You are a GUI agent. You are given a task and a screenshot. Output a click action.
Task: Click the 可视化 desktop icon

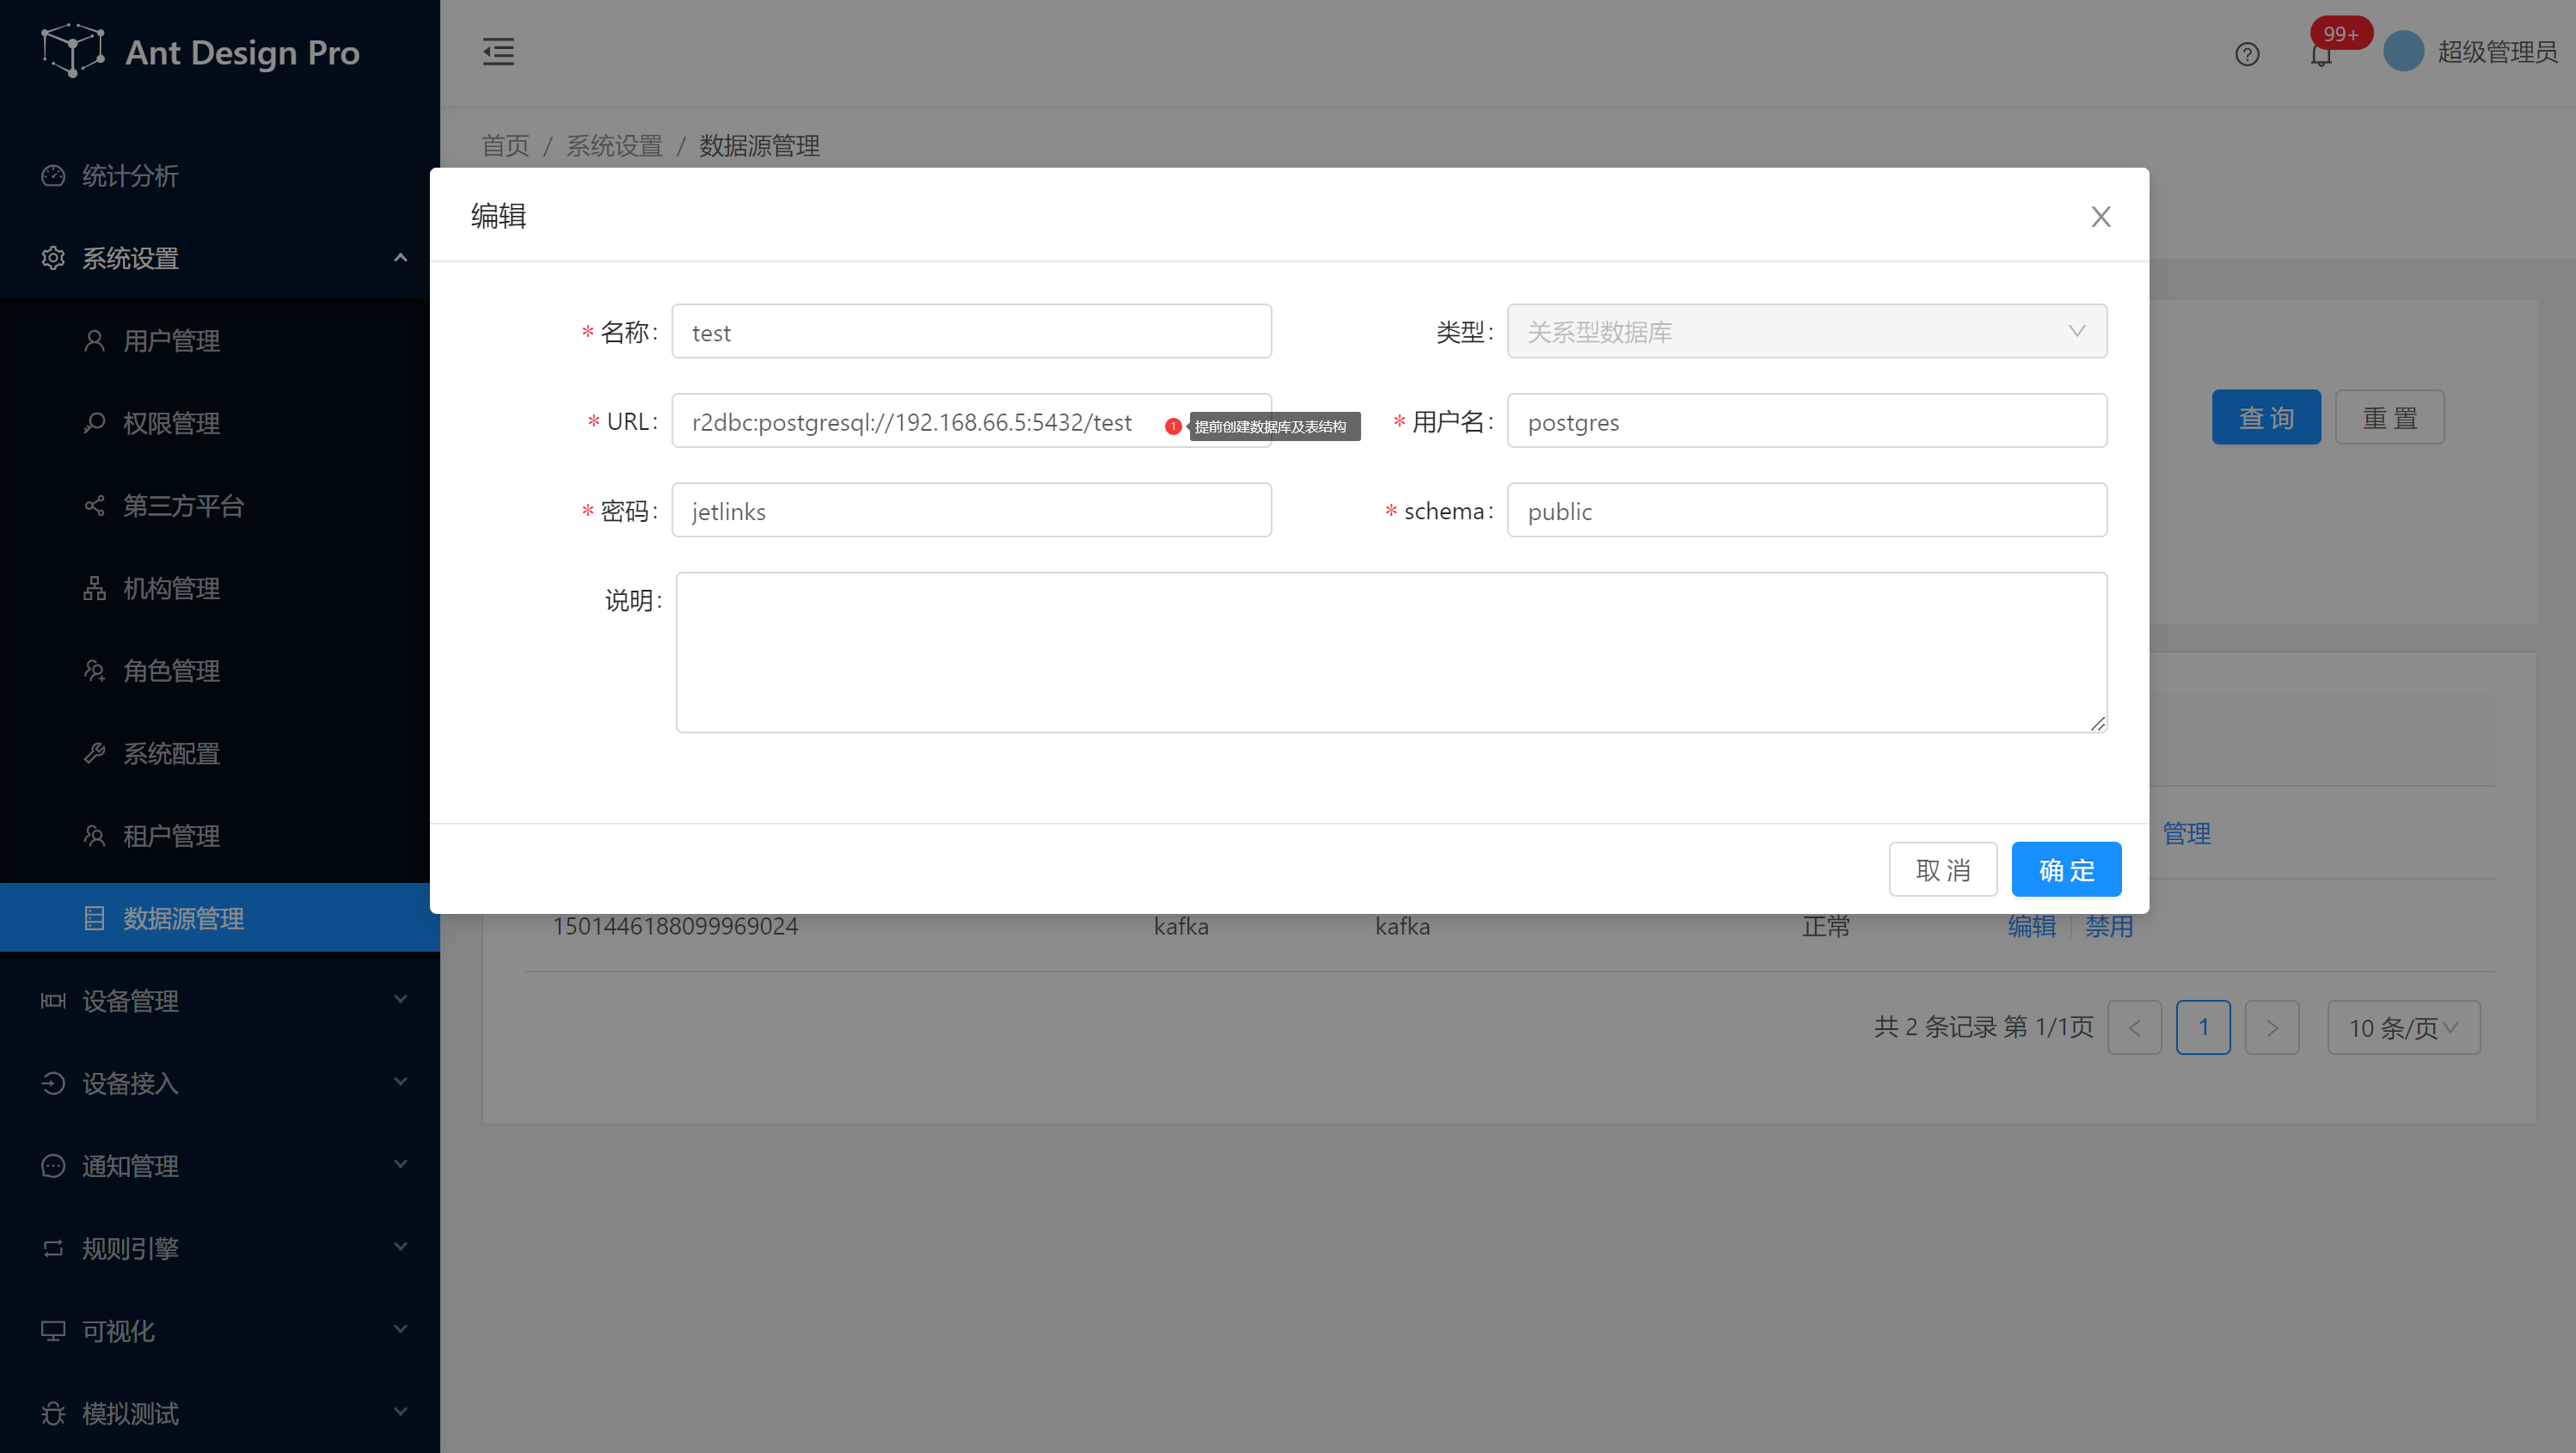[53, 1331]
